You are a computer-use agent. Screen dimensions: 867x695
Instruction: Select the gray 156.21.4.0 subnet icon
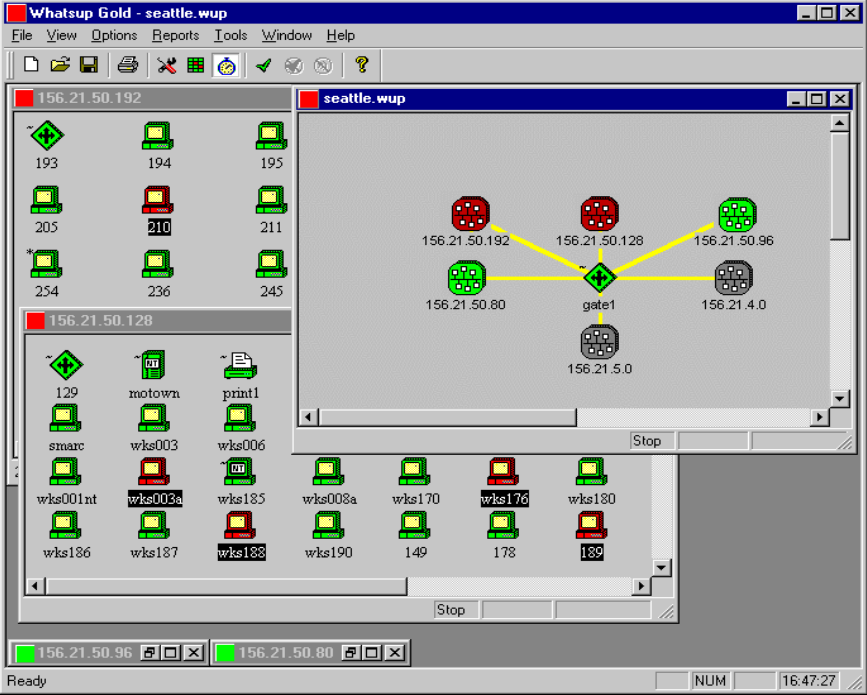pyautogui.click(x=733, y=278)
